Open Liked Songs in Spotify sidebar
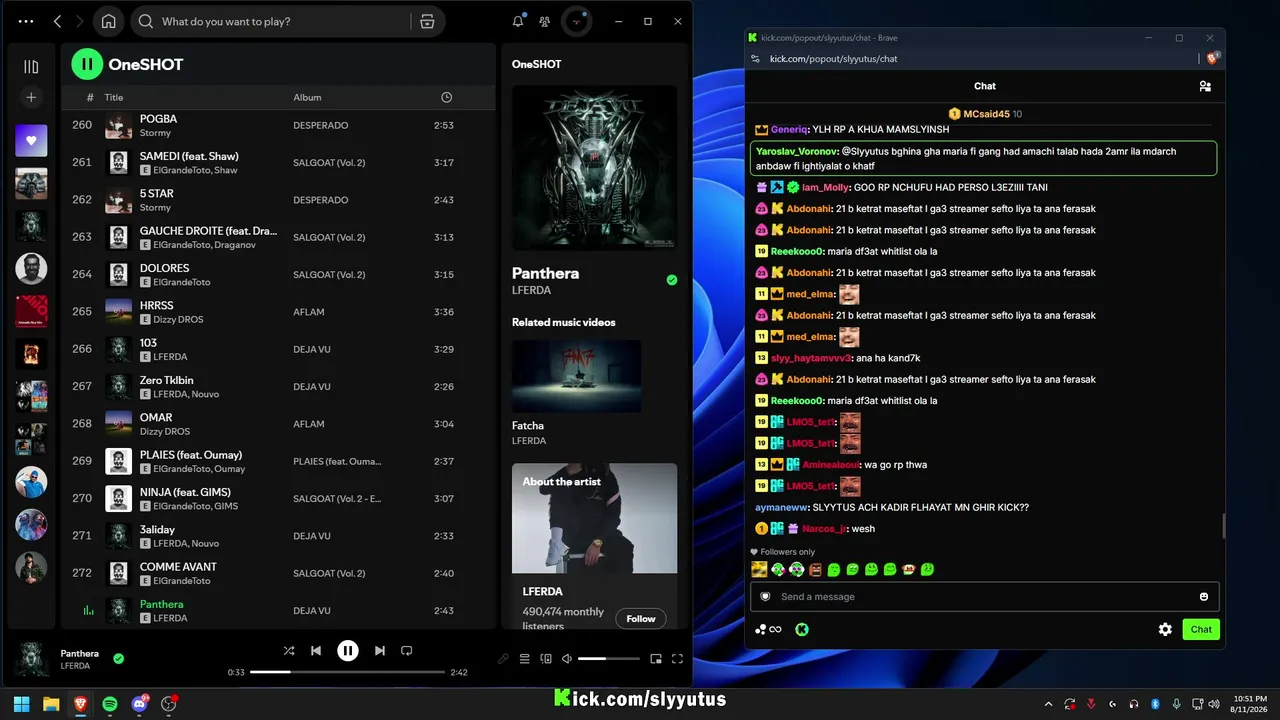1280x720 pixels. pos(31,141)
